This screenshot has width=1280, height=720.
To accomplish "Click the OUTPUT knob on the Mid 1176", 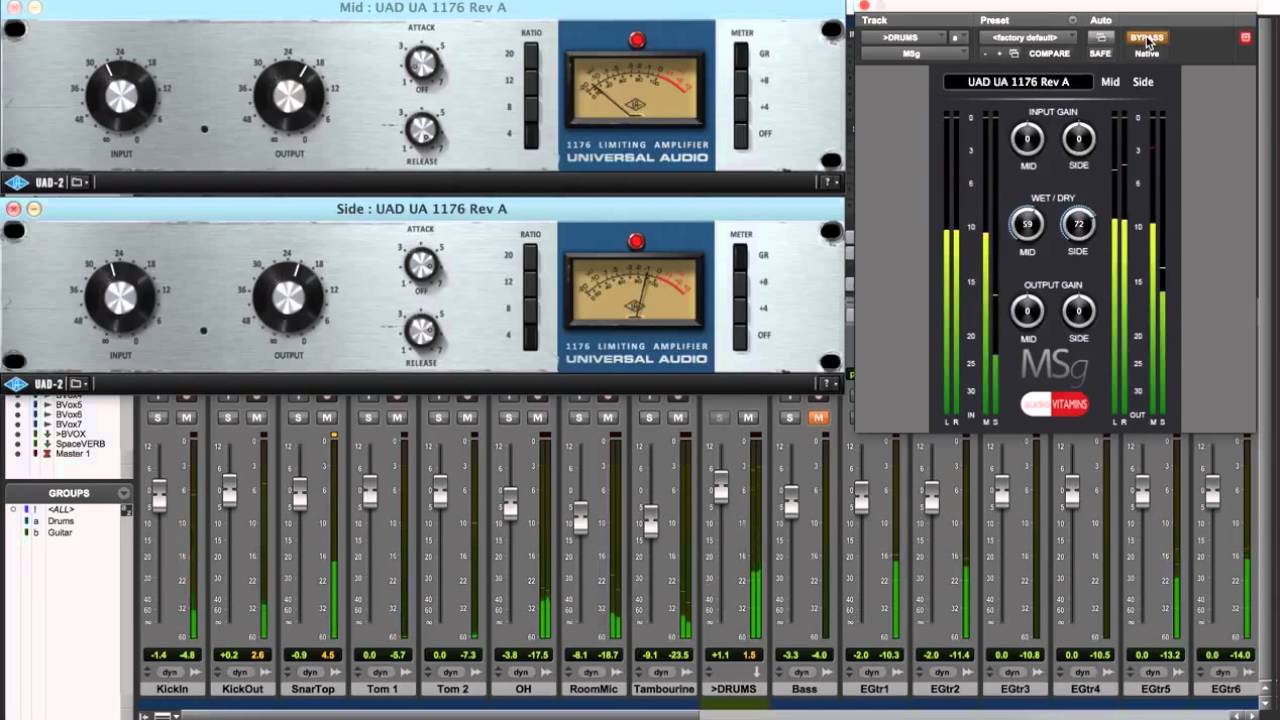I will [289, 96].
